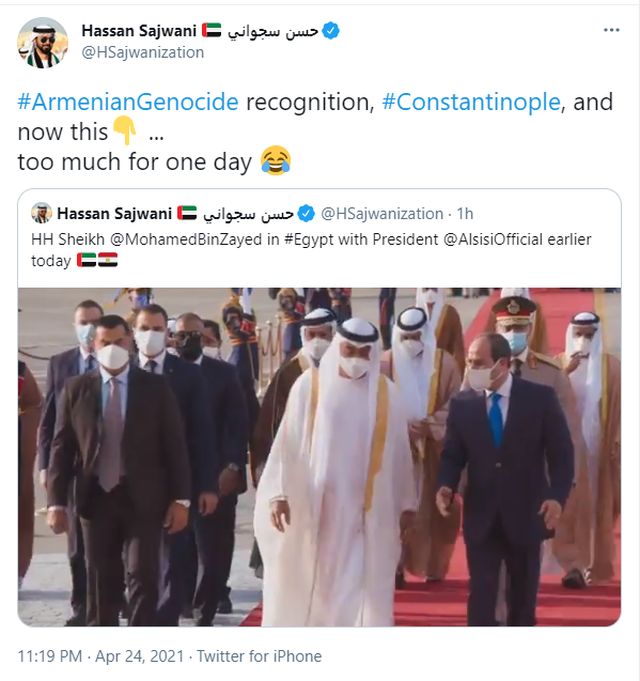Click Hassan Sajwani's large profile avatar
640x681 pixels.
coord(42,43)
